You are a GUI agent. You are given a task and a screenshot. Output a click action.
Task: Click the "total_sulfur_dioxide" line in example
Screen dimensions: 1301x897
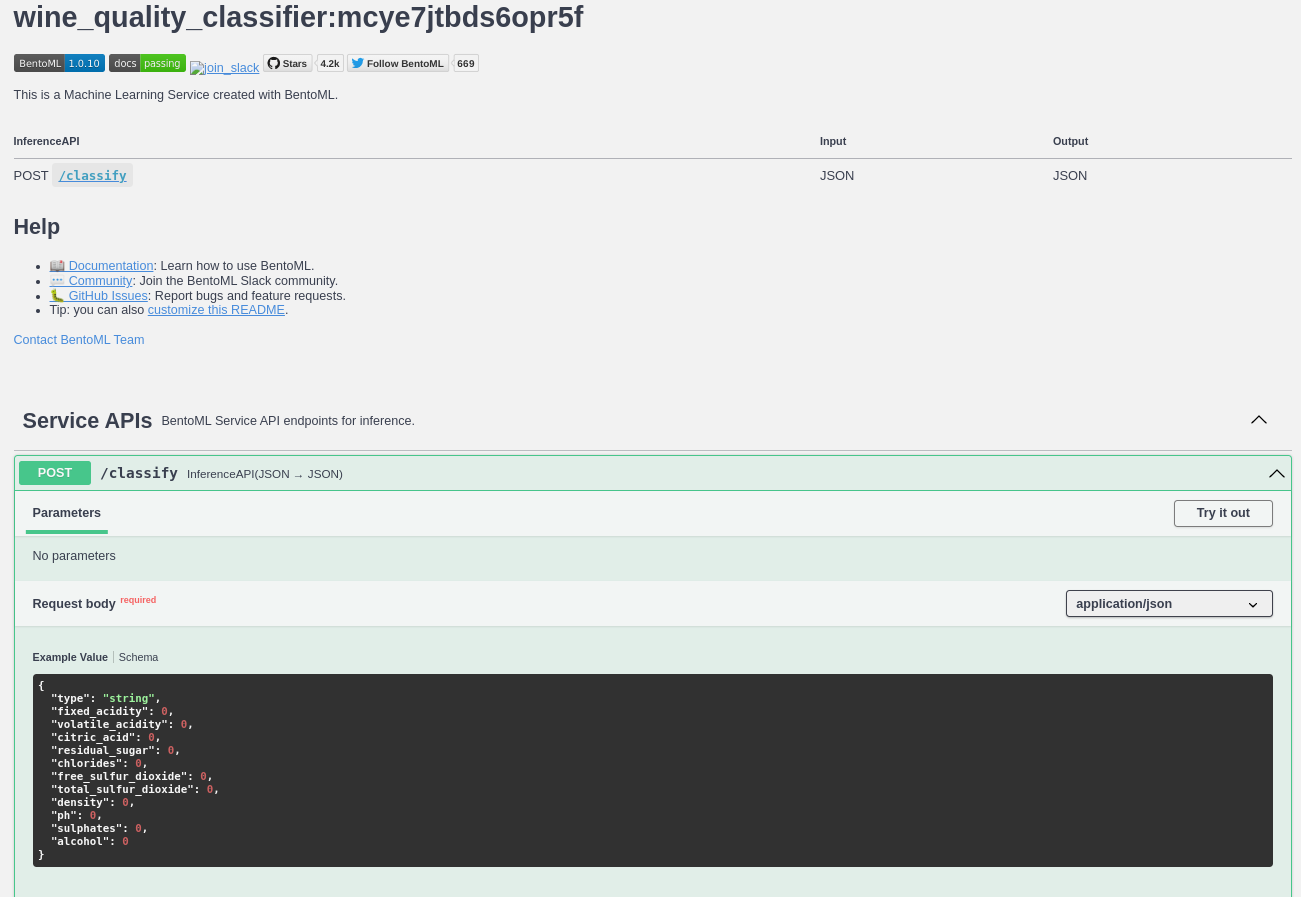click(135, 789)
